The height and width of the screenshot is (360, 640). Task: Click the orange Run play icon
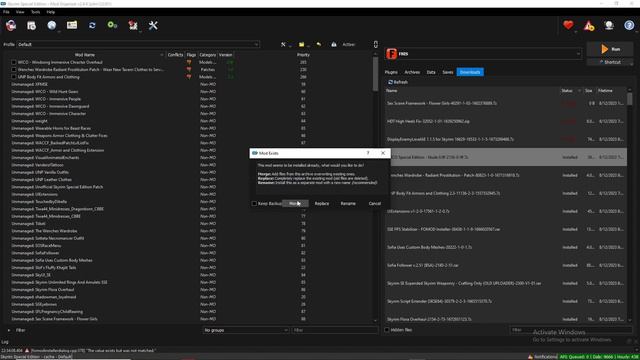[604, 49]
